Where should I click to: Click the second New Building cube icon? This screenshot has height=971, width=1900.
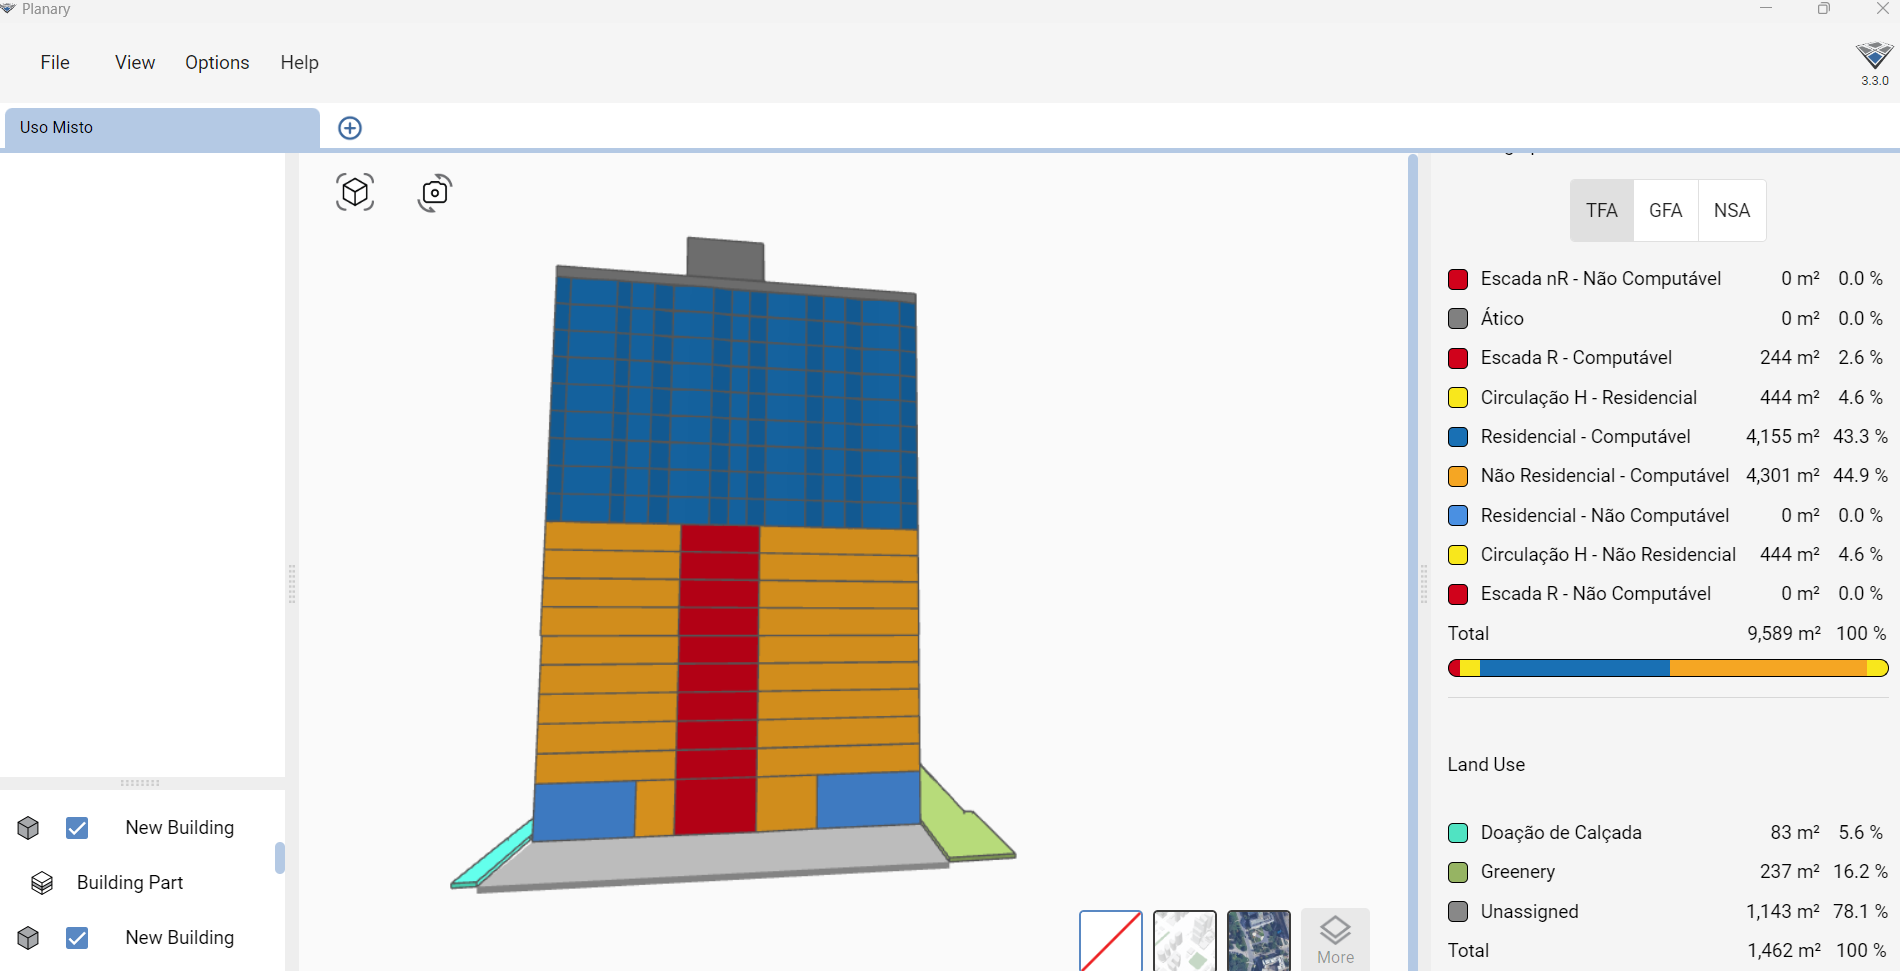[x=28, y=938]
